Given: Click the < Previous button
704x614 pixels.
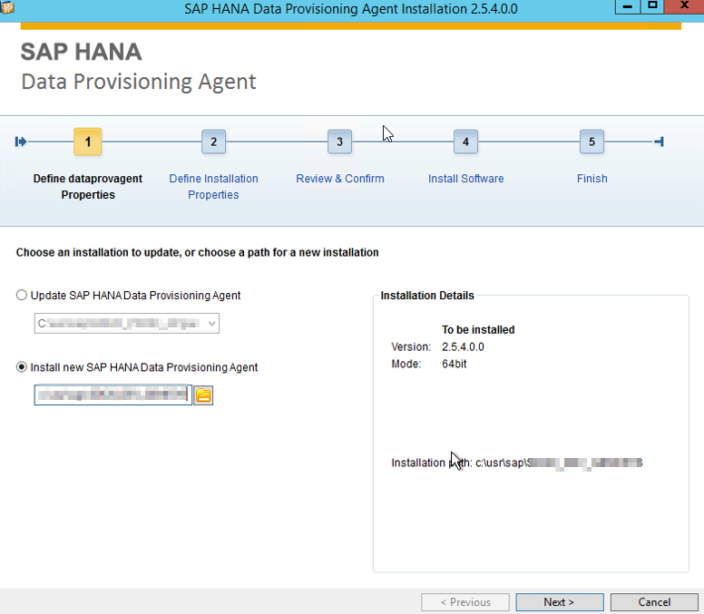Looking at the screenshot, I should pyautogui.click(x=465, y=602).
